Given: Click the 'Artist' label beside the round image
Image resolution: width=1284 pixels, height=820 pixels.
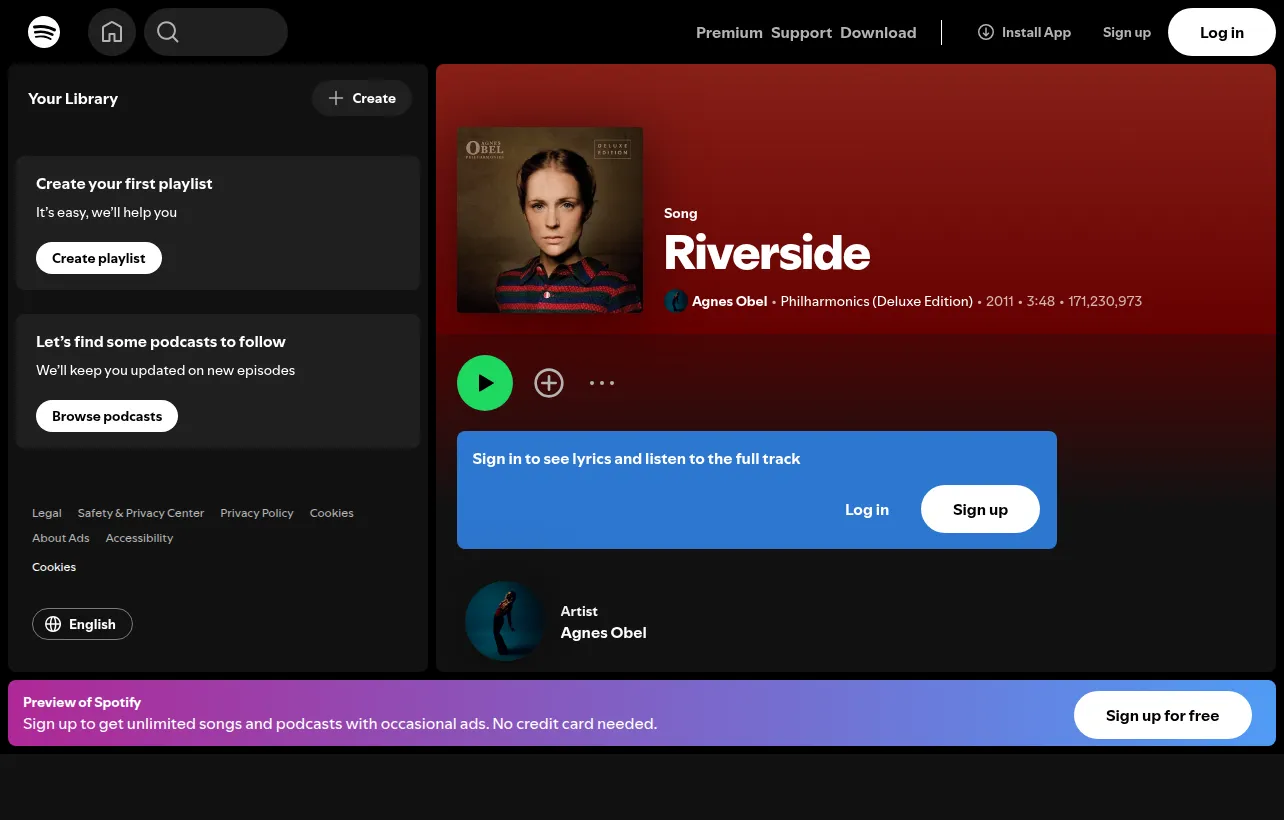Looking at the screenshot, I should (579, 611).
